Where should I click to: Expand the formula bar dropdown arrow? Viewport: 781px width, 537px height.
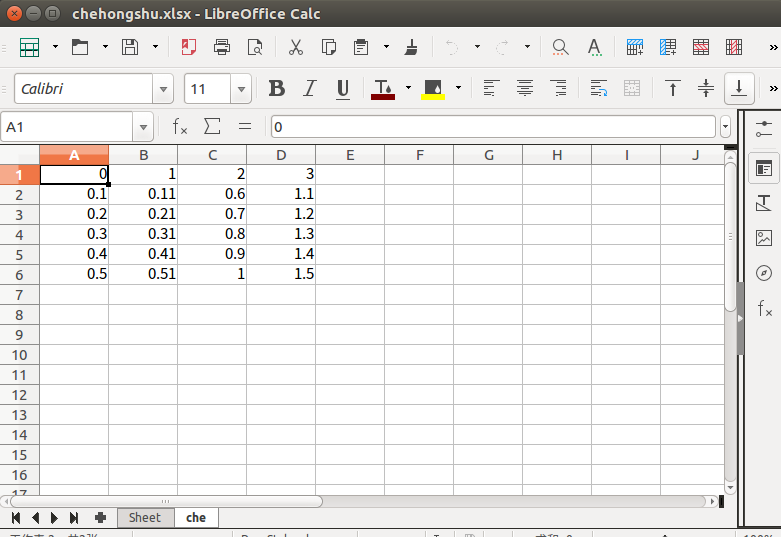[725, 127]
